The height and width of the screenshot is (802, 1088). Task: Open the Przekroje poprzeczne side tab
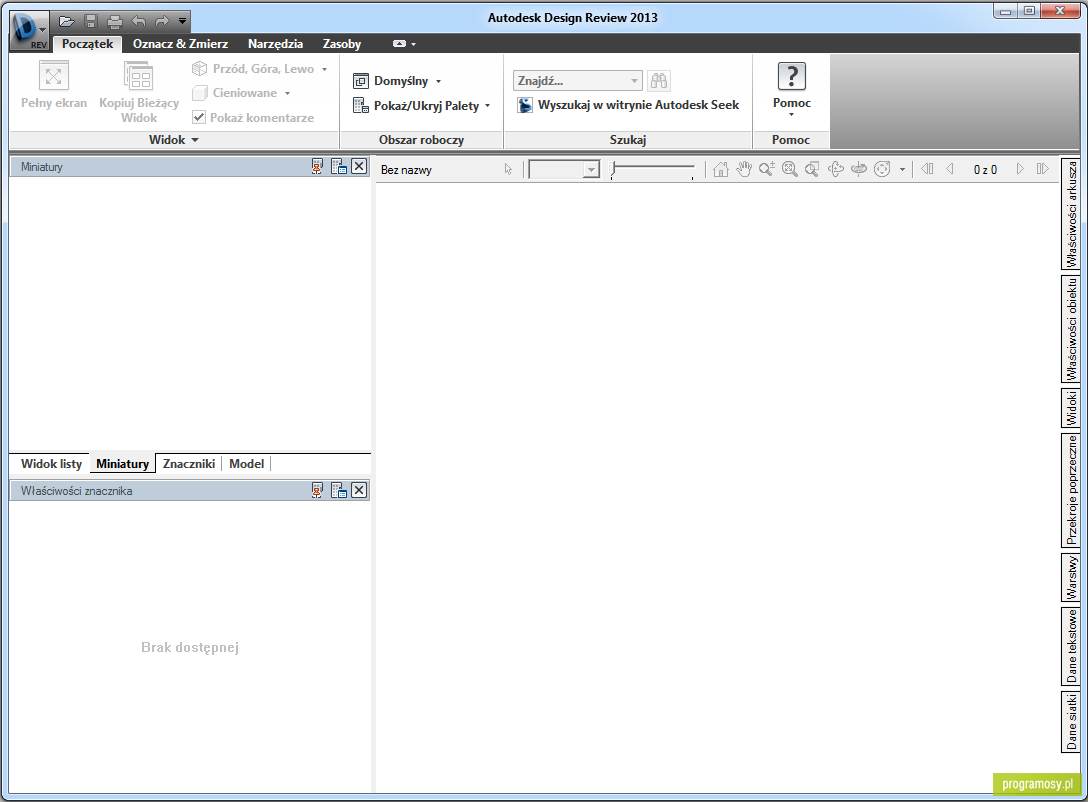[x=1071, y=490]
